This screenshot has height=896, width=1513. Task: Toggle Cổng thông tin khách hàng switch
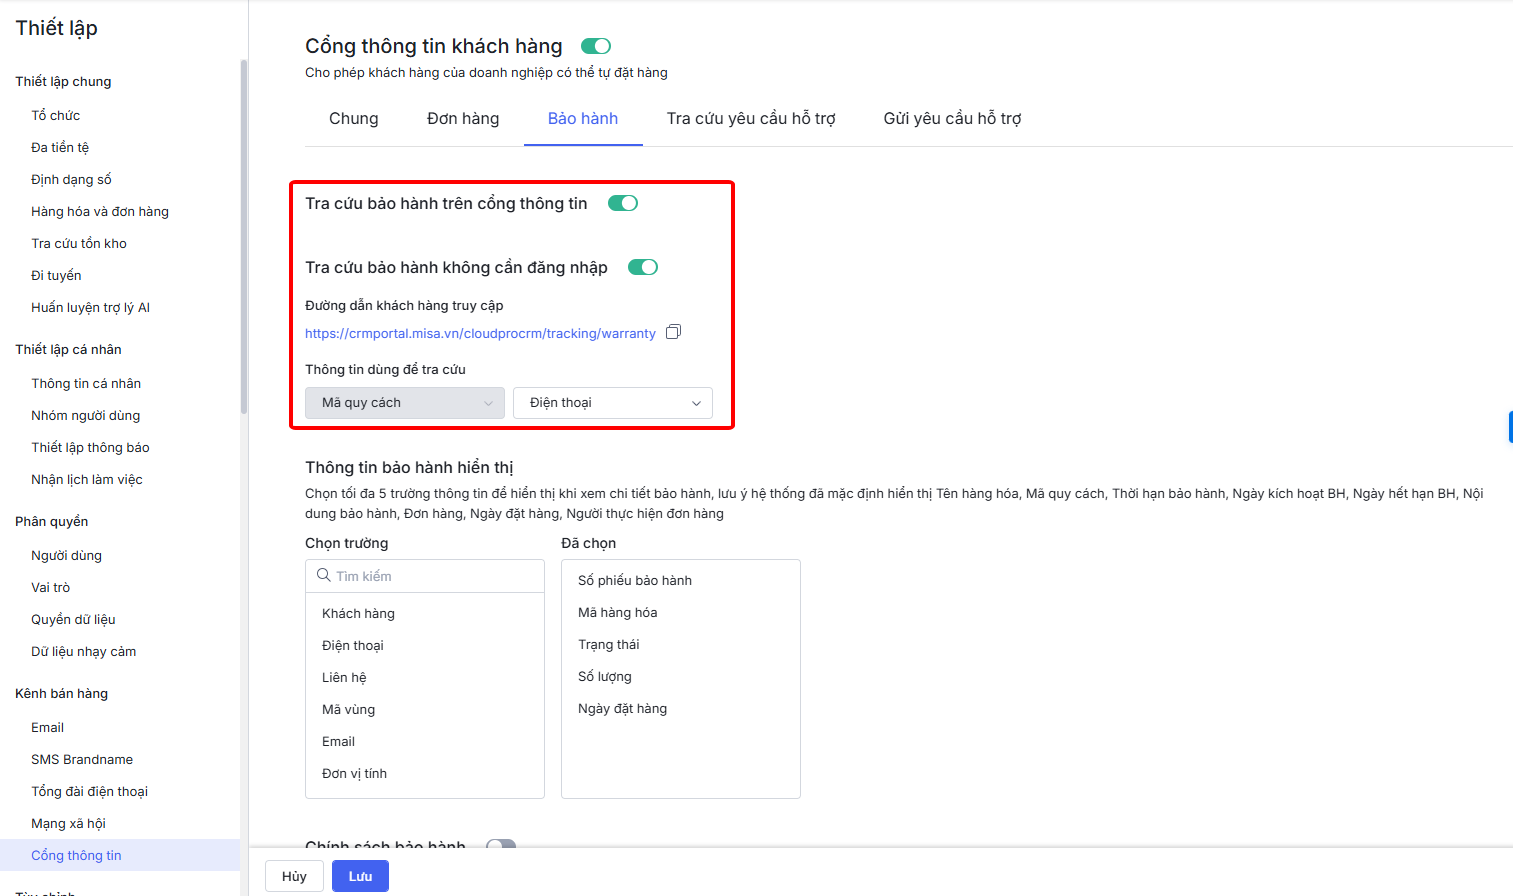(x=596, y=46)
